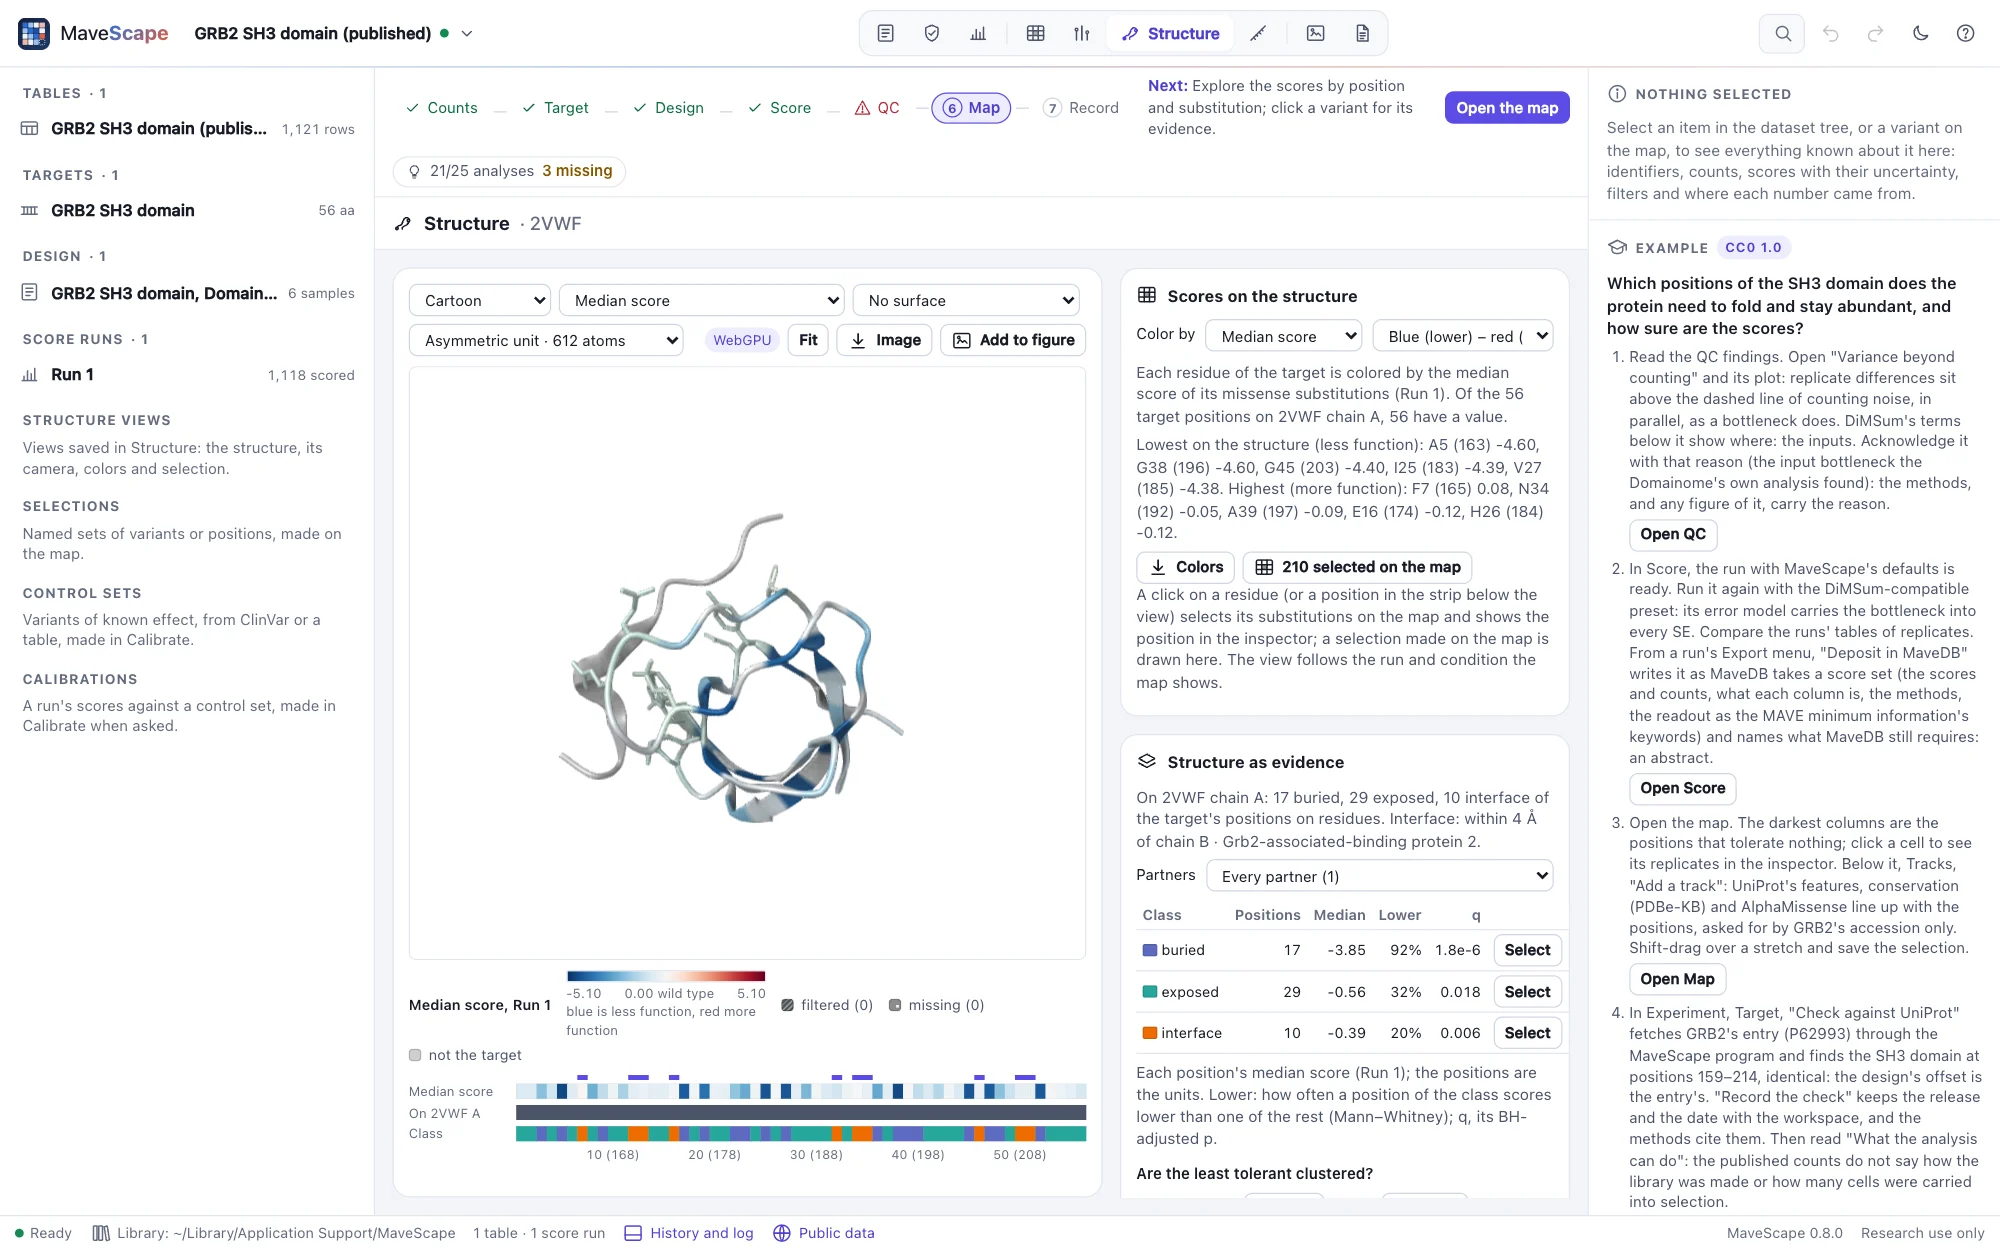Select 'Run 1' in score runs list
The image size is (2000, 1250).
pyautogui.click(x=188, y=374)
